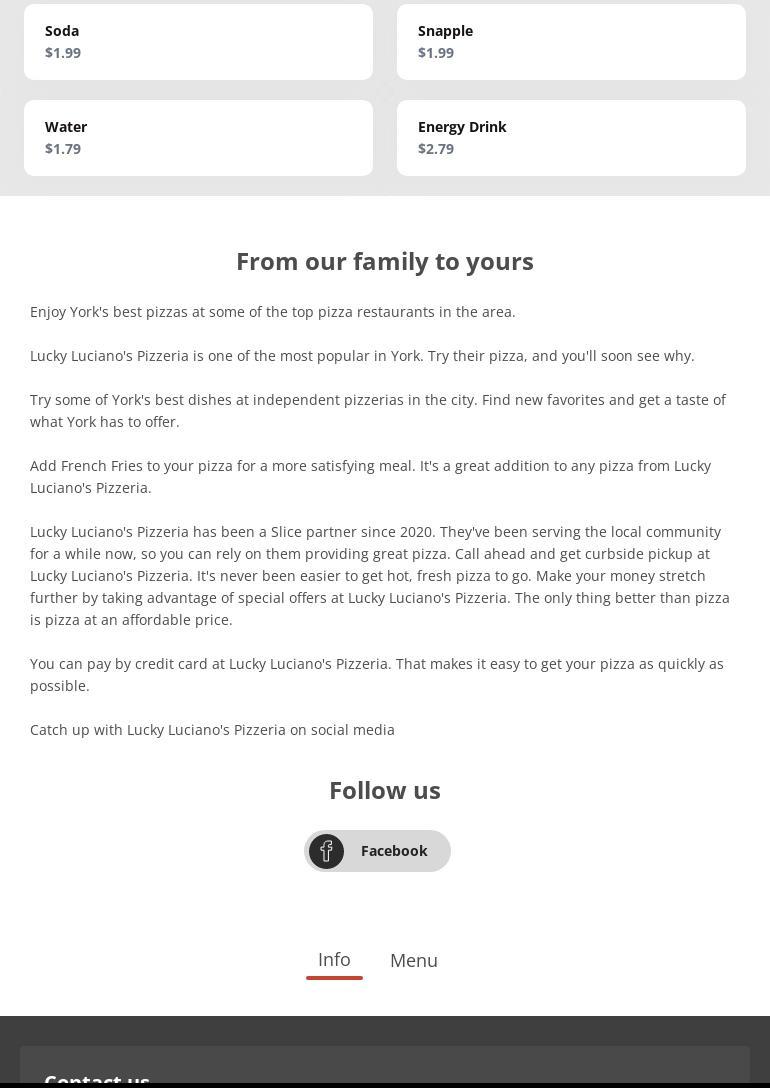This screenshot has height=1088, width=770.
Task: Choose the Water menu item
Action: [x=198, y=138]
